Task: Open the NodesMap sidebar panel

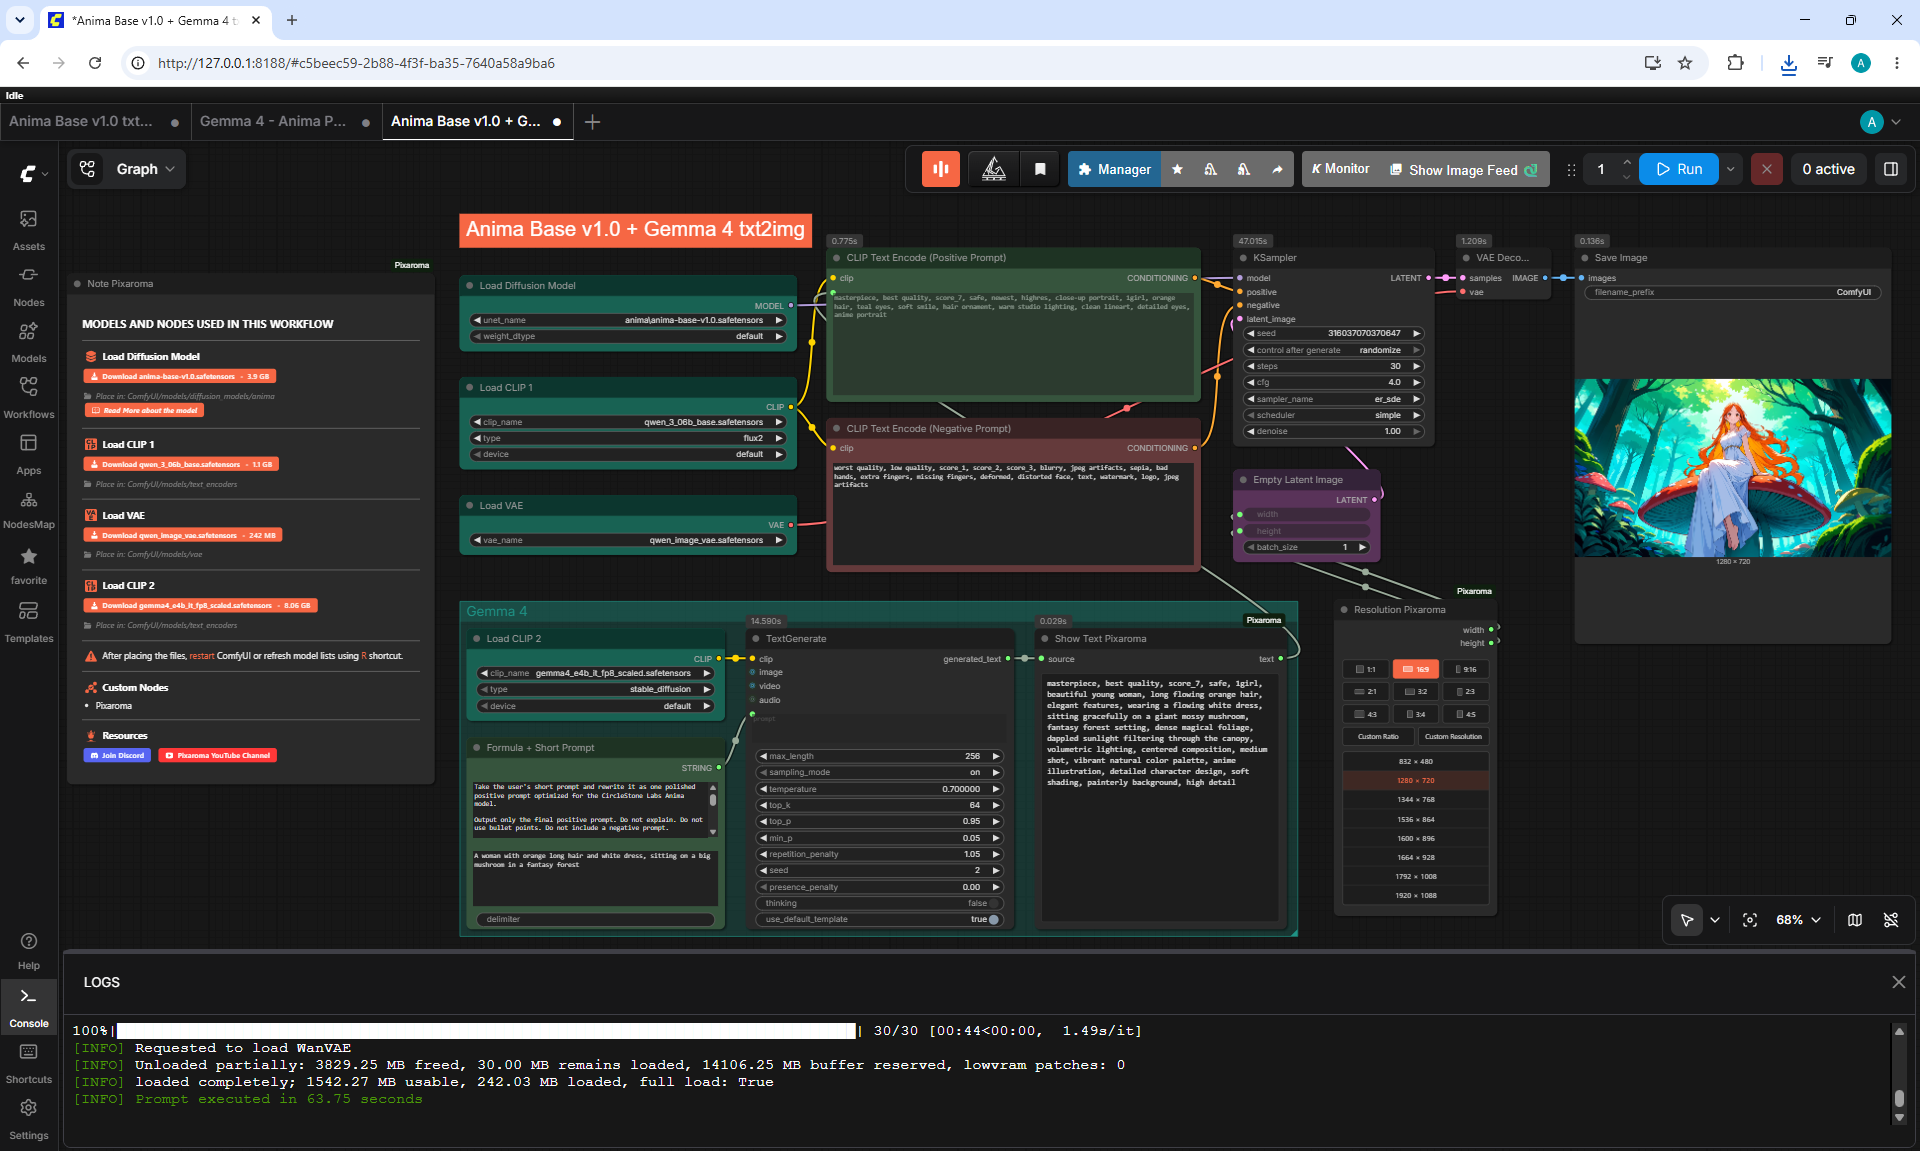Action: (28, 509)
